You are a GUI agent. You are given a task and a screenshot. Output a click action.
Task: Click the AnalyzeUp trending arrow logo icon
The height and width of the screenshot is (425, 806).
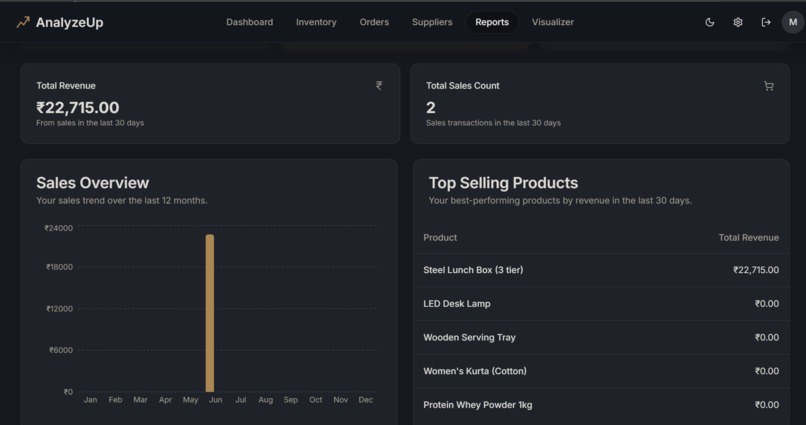point(23,22)
